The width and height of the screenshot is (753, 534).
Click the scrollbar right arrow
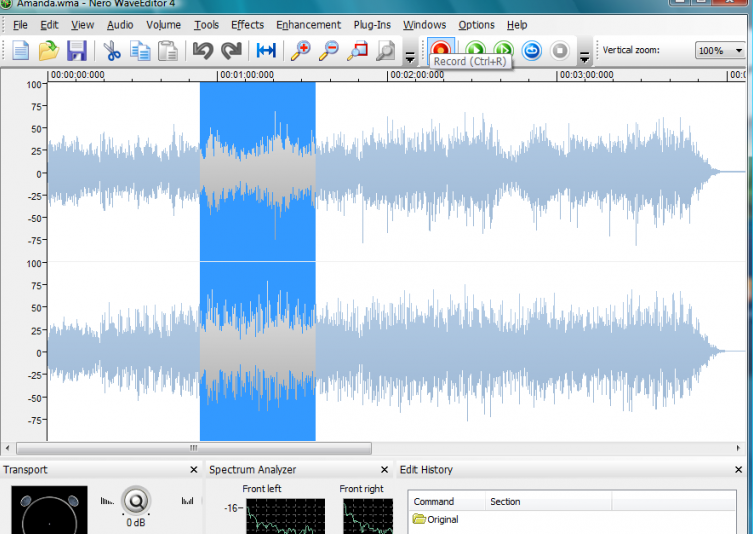738,448
